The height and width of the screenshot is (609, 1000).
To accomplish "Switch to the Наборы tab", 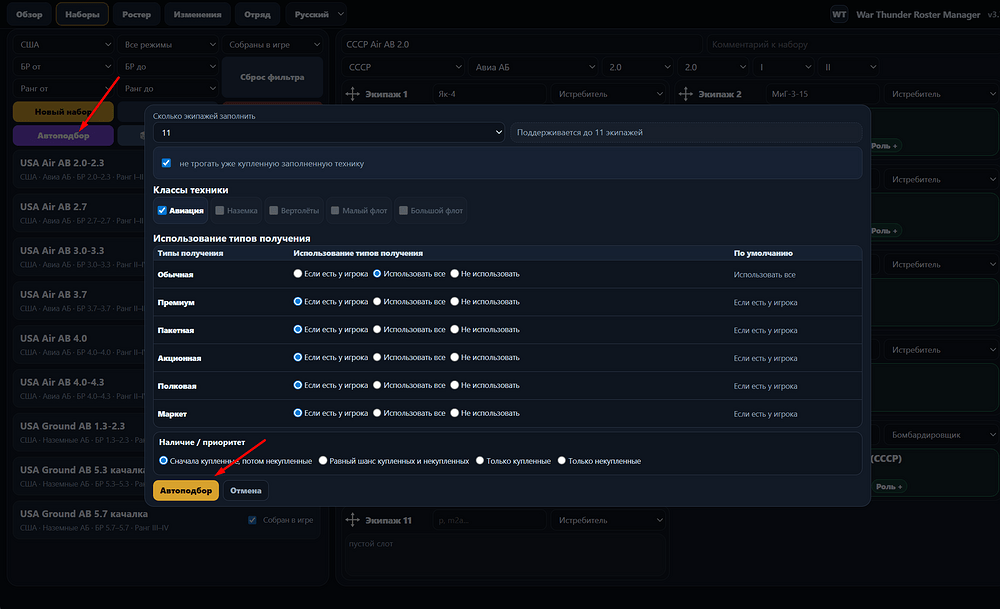I will pos(82,14).
